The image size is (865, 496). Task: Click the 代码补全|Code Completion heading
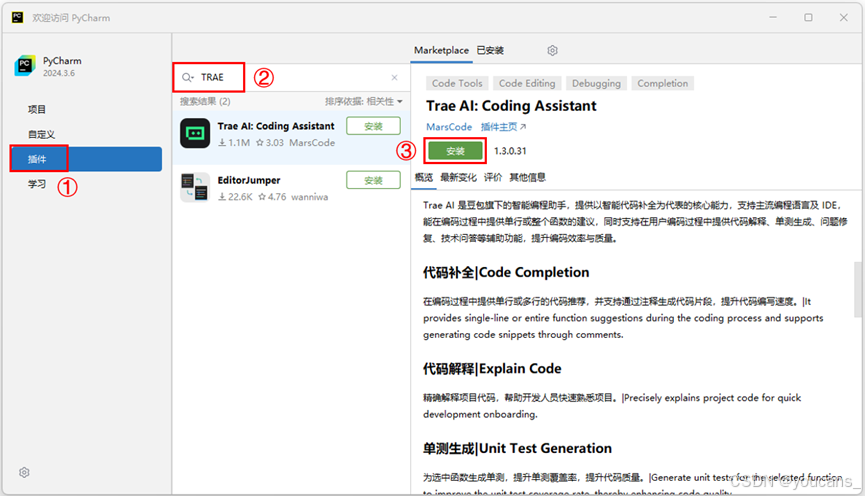coord(506,273)
